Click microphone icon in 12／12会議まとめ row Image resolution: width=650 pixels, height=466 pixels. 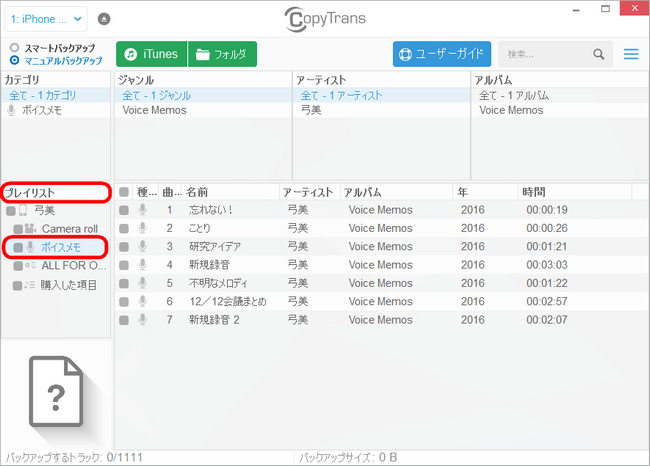tap(143, 301)
